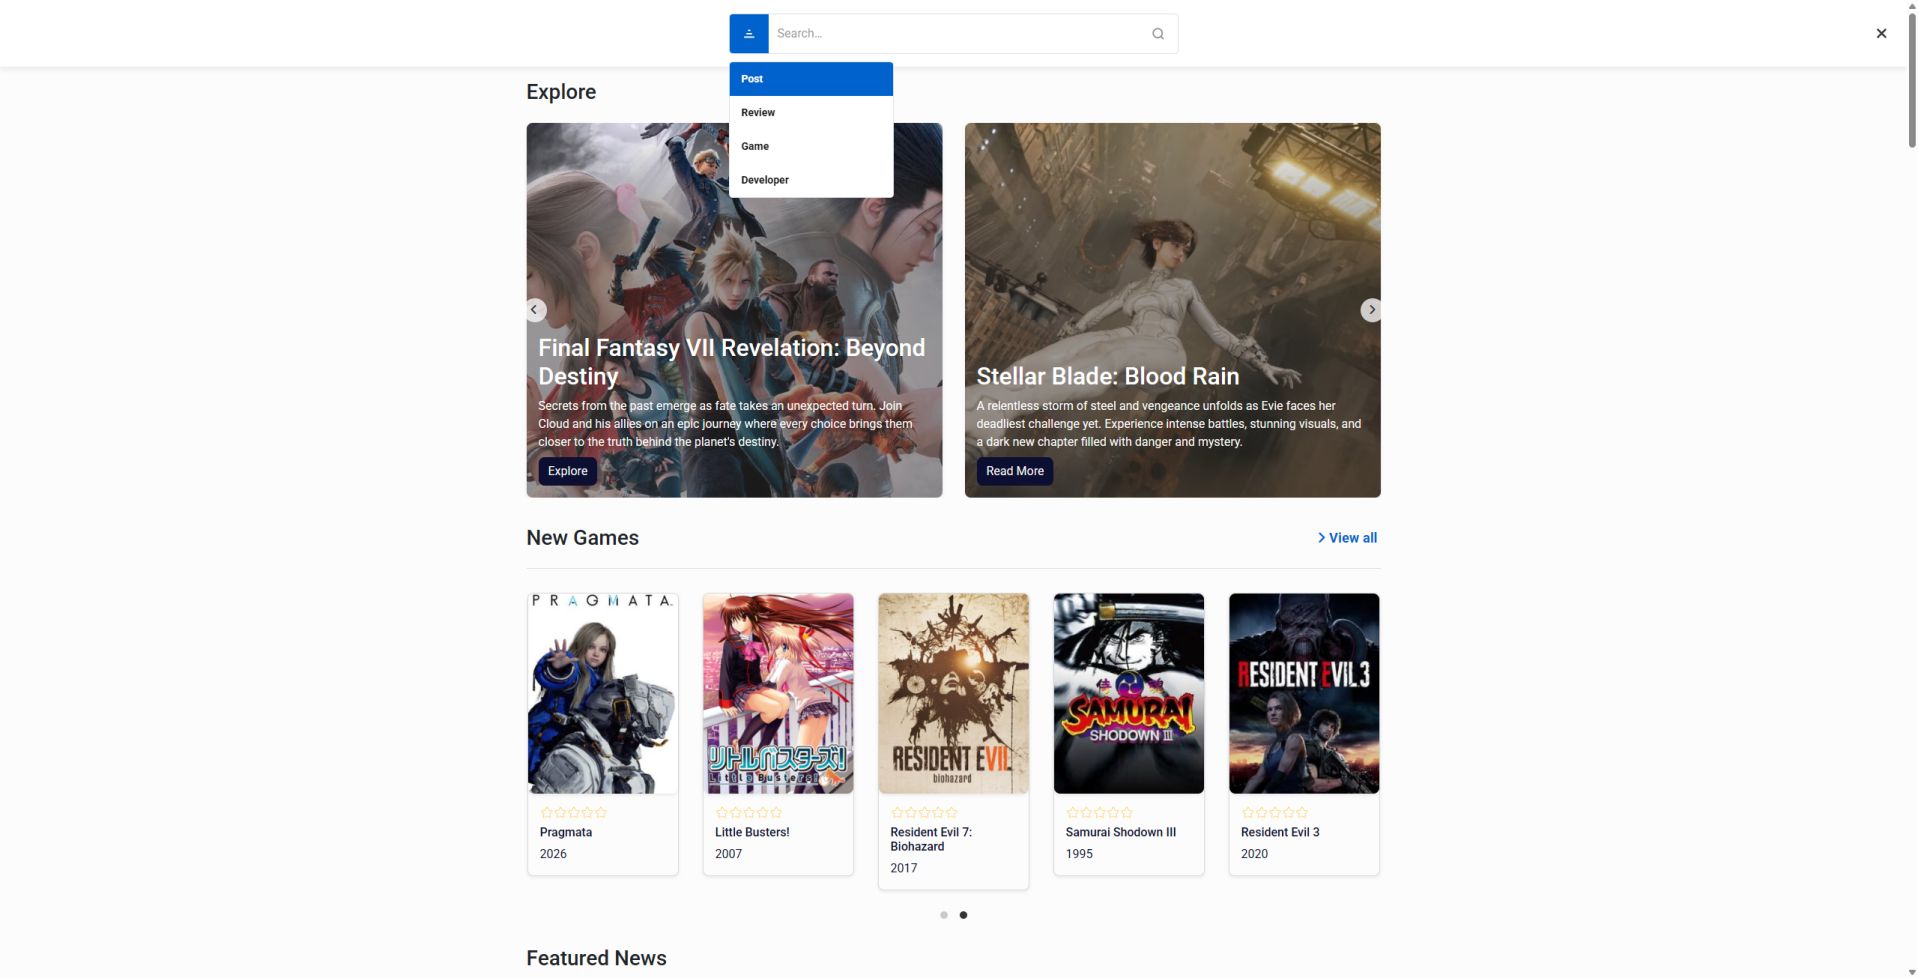Image resolution: width=1918 pixels, height=978 pixels.
Task: Switch to first New Games carousel page dot
Action: click(x=943, y=915)
